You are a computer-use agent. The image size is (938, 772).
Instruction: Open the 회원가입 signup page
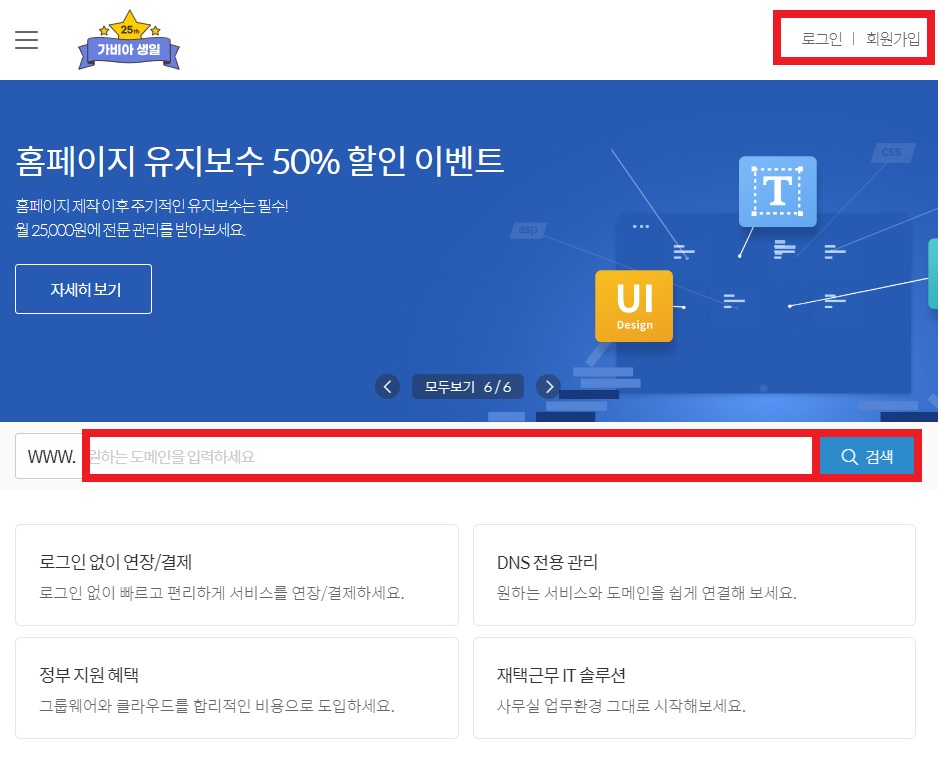point(892,38)
